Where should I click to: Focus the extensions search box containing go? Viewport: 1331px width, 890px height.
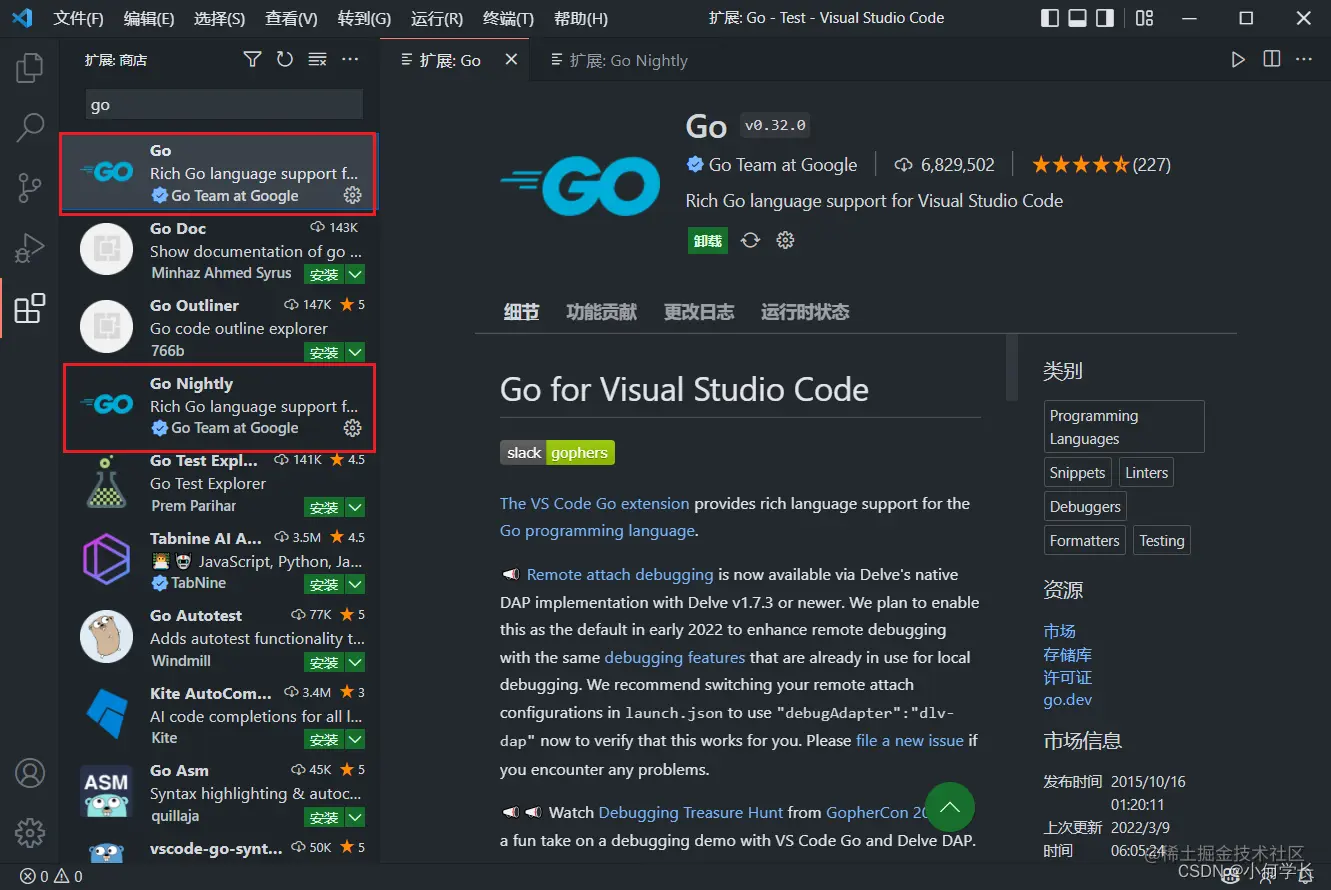pos(224,105)
